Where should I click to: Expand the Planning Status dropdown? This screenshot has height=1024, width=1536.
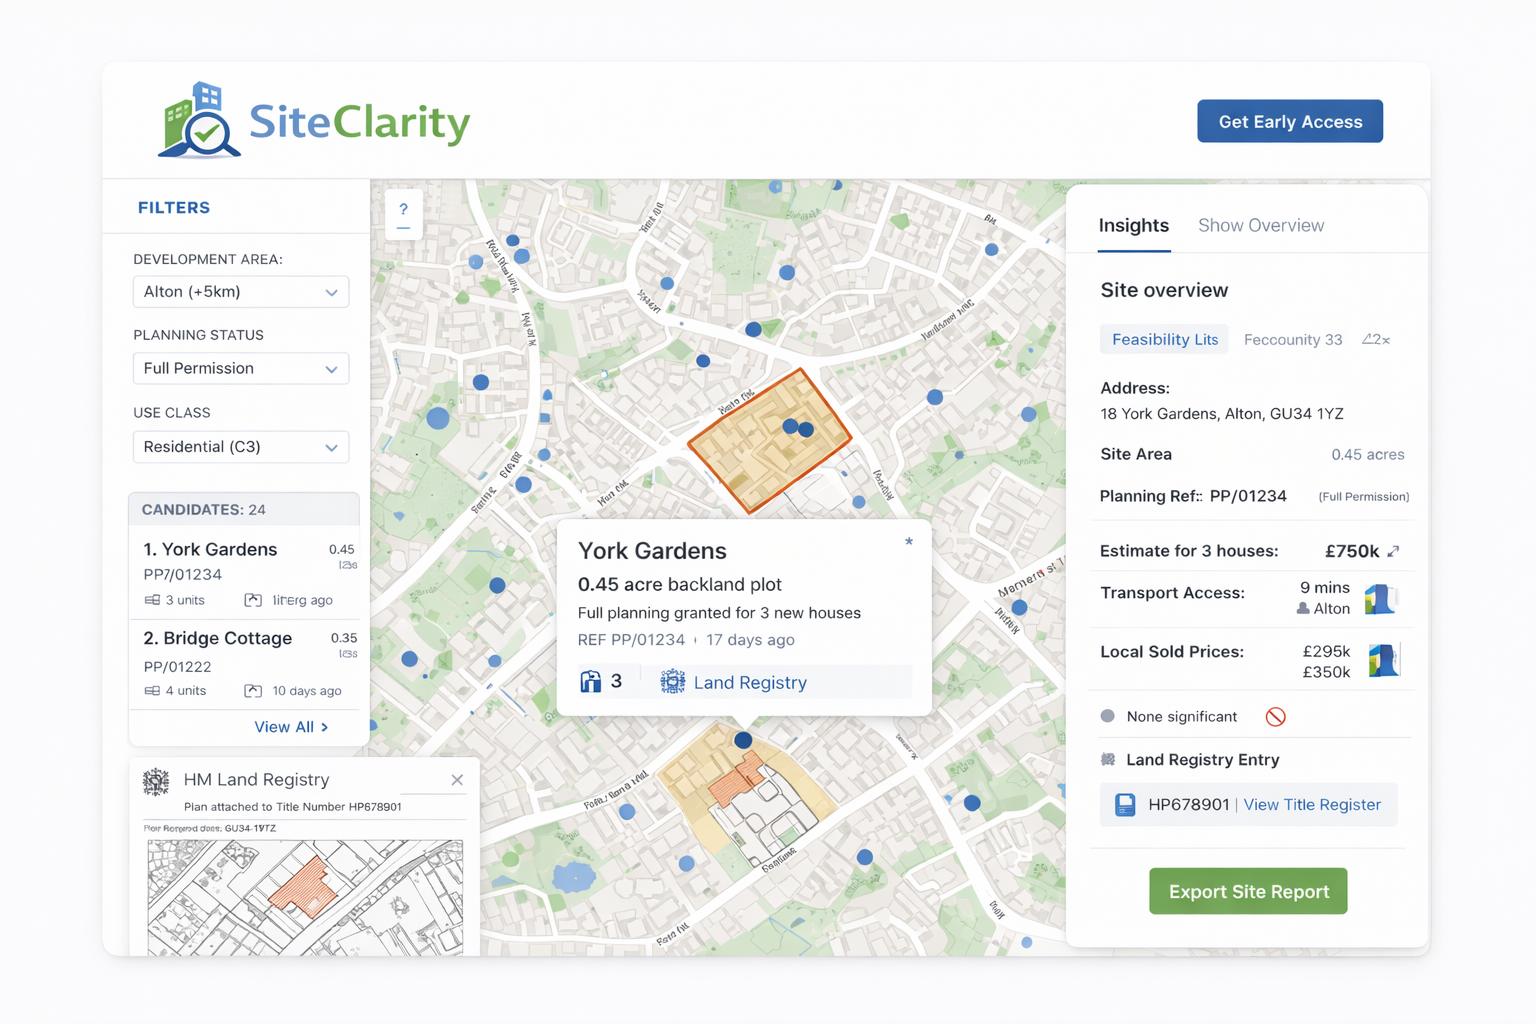[x=241, y=369]
